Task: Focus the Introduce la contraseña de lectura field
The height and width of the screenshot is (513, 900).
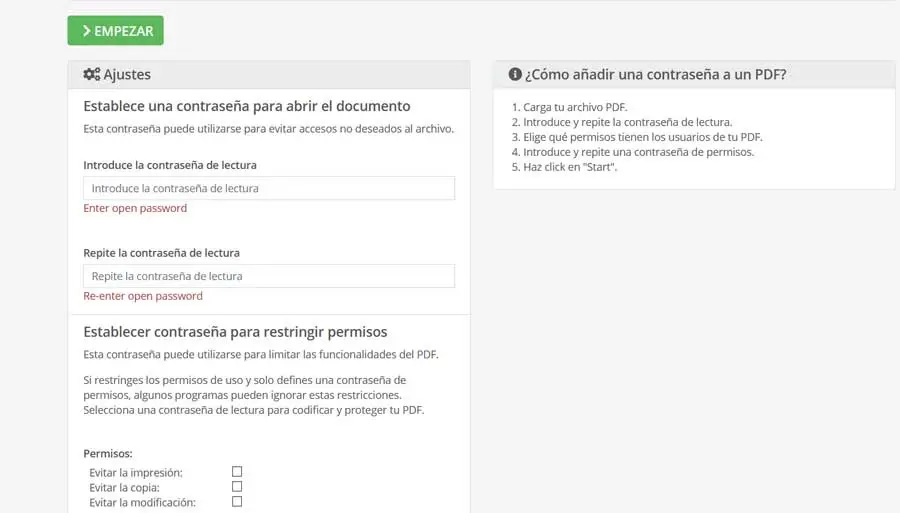Action: click(x=268, y=188)
